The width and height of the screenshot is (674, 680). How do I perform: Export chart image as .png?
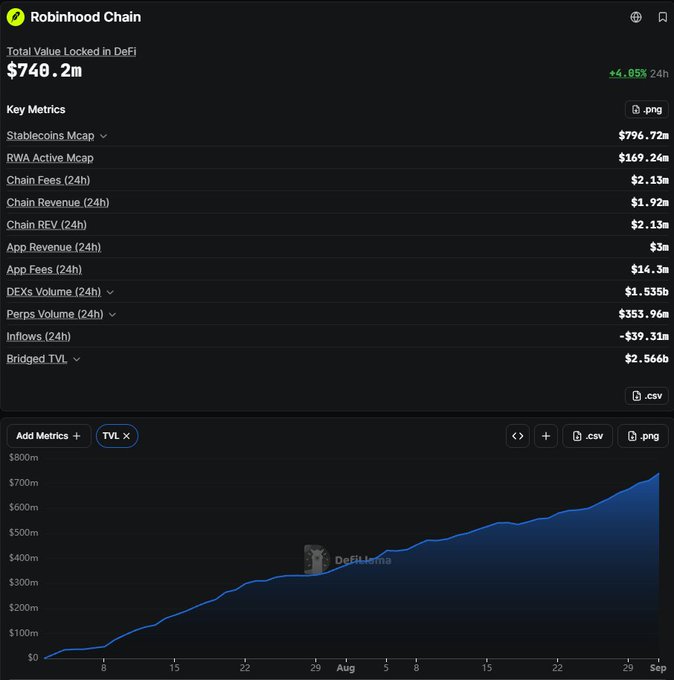tap(643, 436)
